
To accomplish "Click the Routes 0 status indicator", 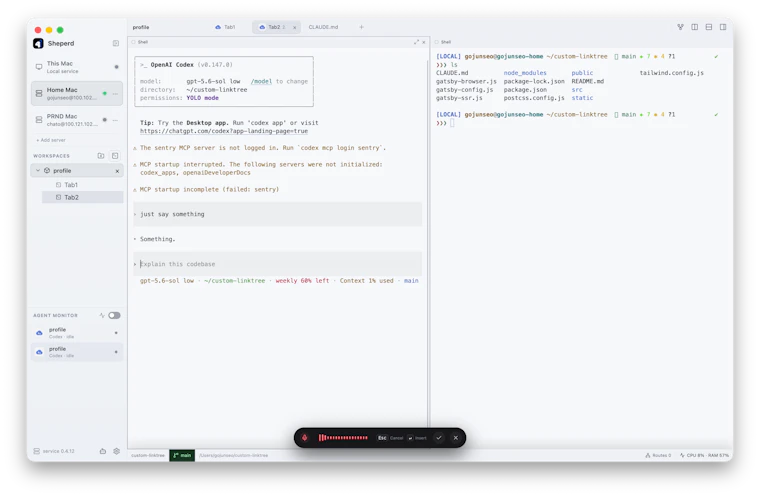I will 658,455.
